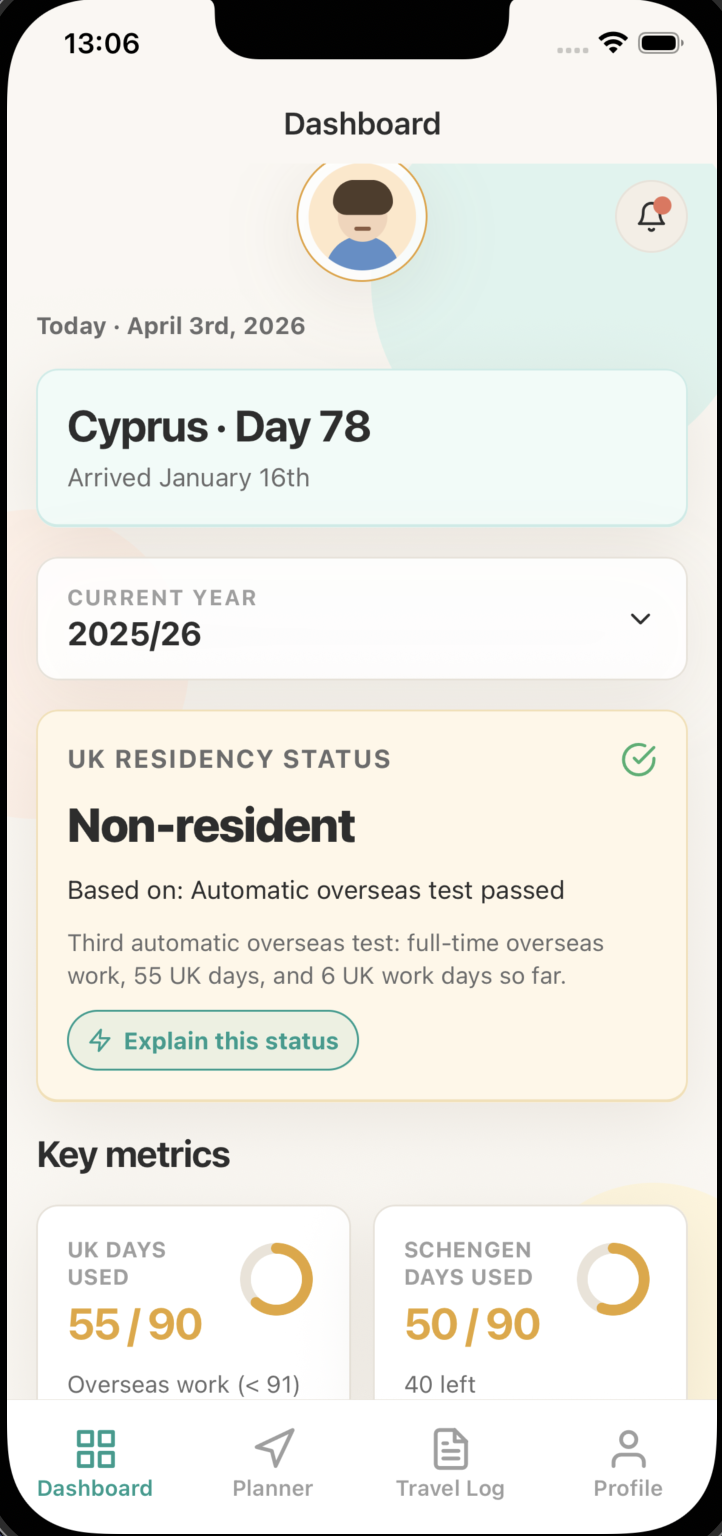Tap the Wi-Fi indicator in the status bar
The height and width of the screenshot is (1536, 722).
(x=611, y=42)
